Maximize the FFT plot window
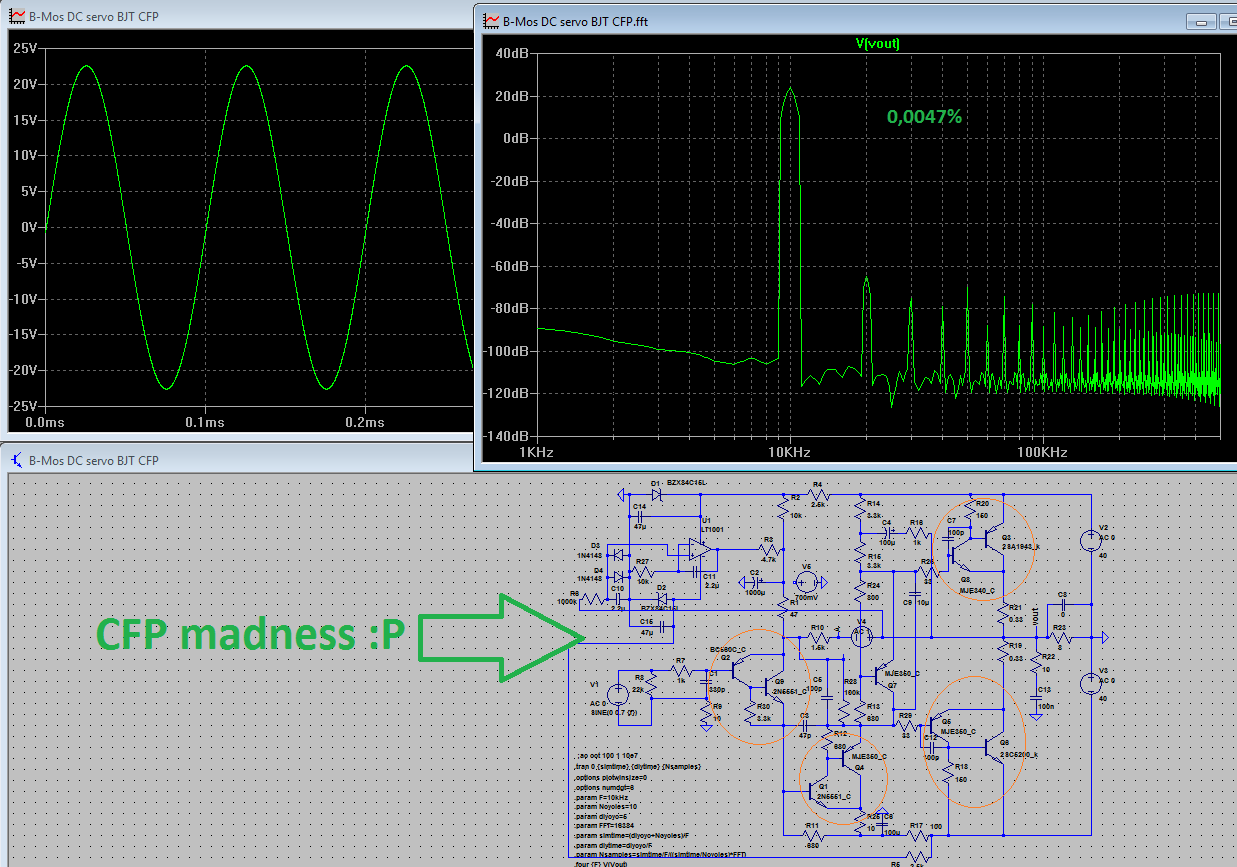Image resolution: width=1237 pixels, height=867 pixels. tap(1228, 20)
